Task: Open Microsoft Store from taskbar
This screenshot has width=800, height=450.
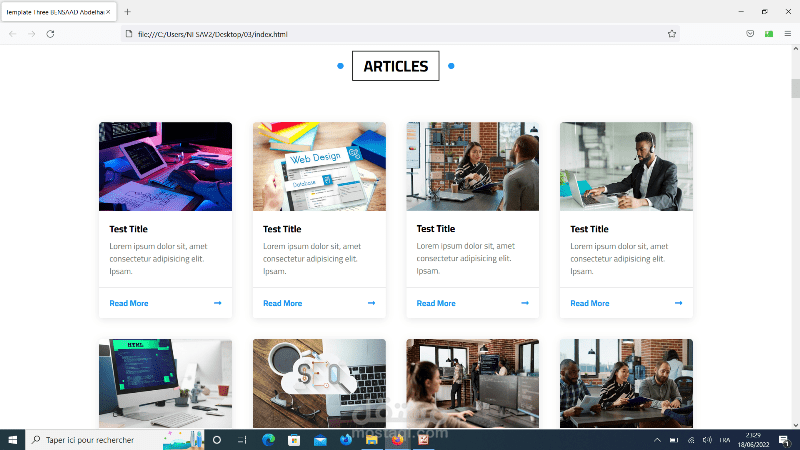Action: pos(294,440)
